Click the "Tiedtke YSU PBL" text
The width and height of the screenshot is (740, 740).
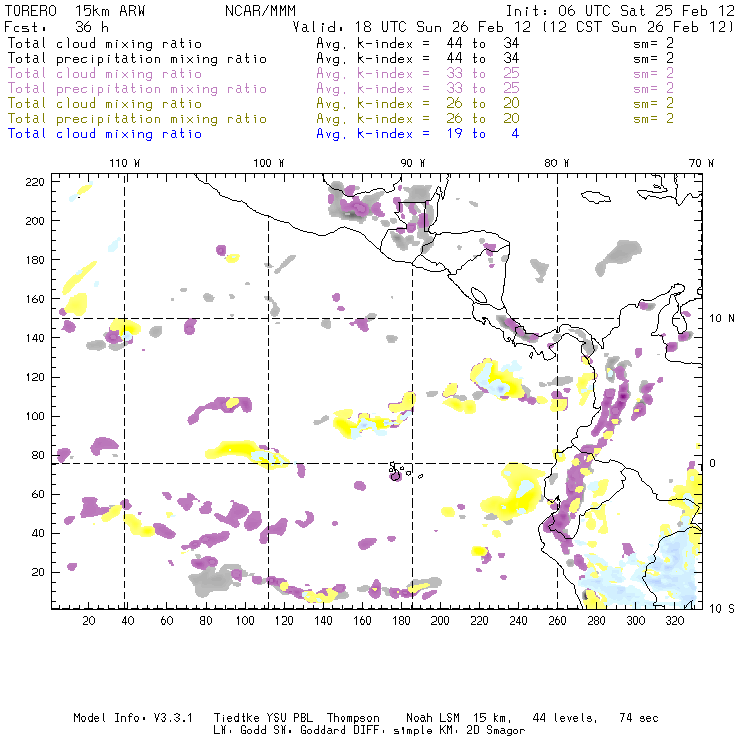263,718
